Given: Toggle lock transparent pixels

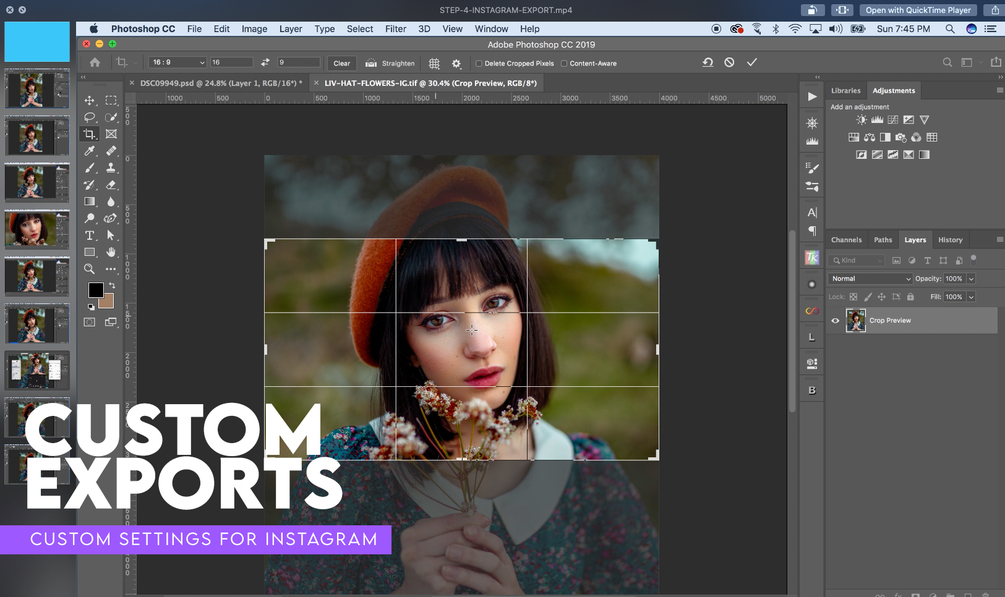Looking at the screenshot, I should pos(853,297).
